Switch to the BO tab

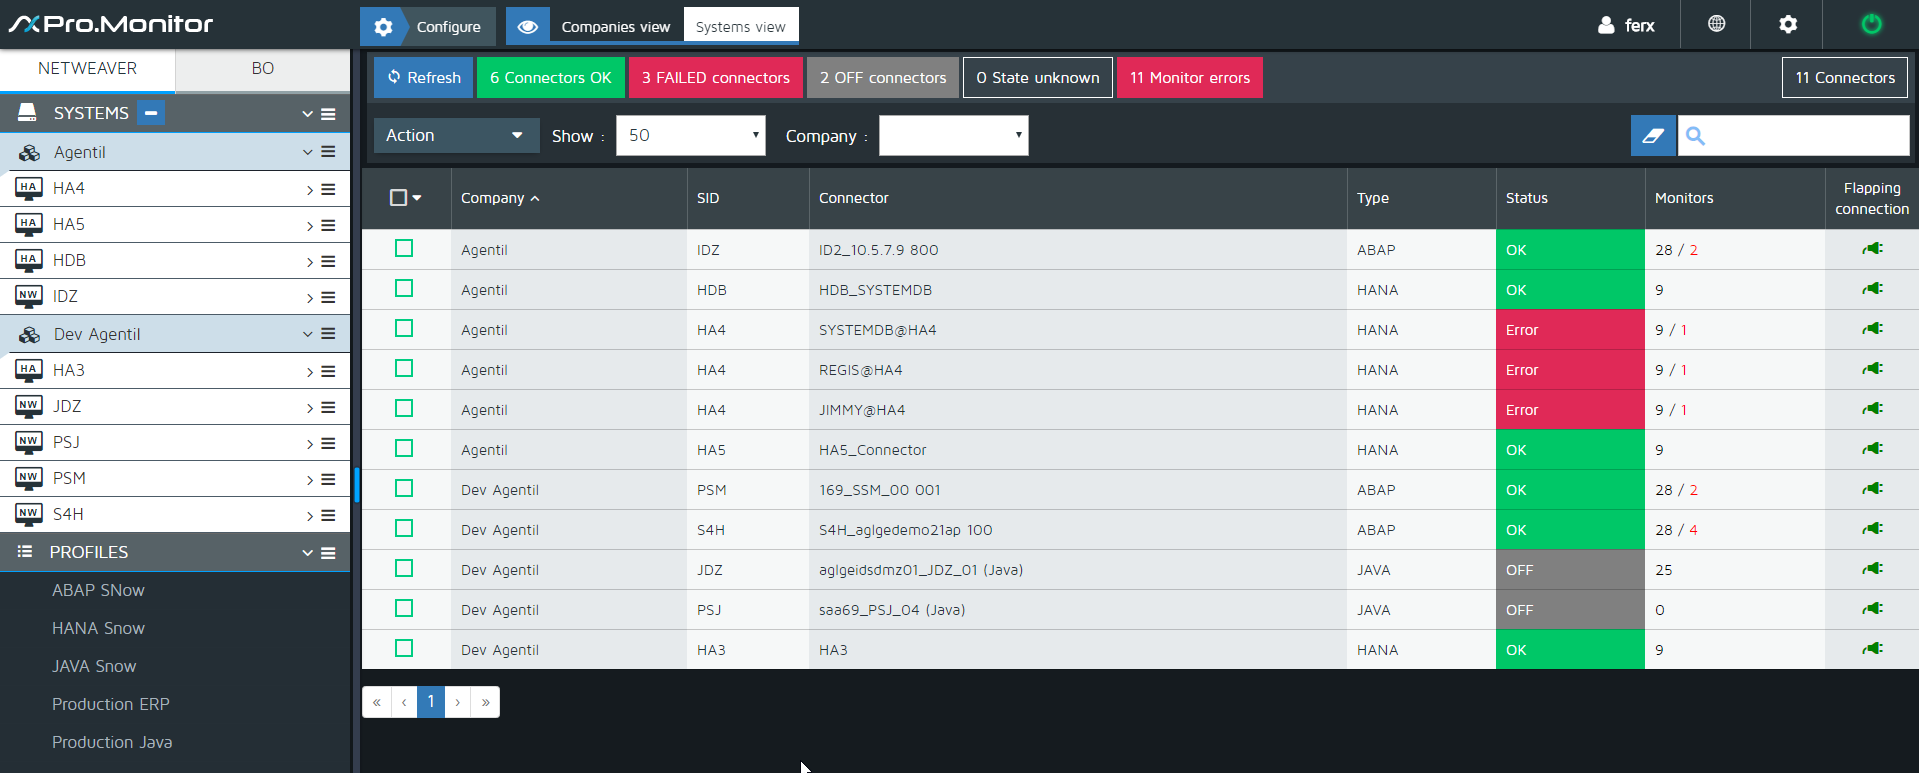point(262,69)
